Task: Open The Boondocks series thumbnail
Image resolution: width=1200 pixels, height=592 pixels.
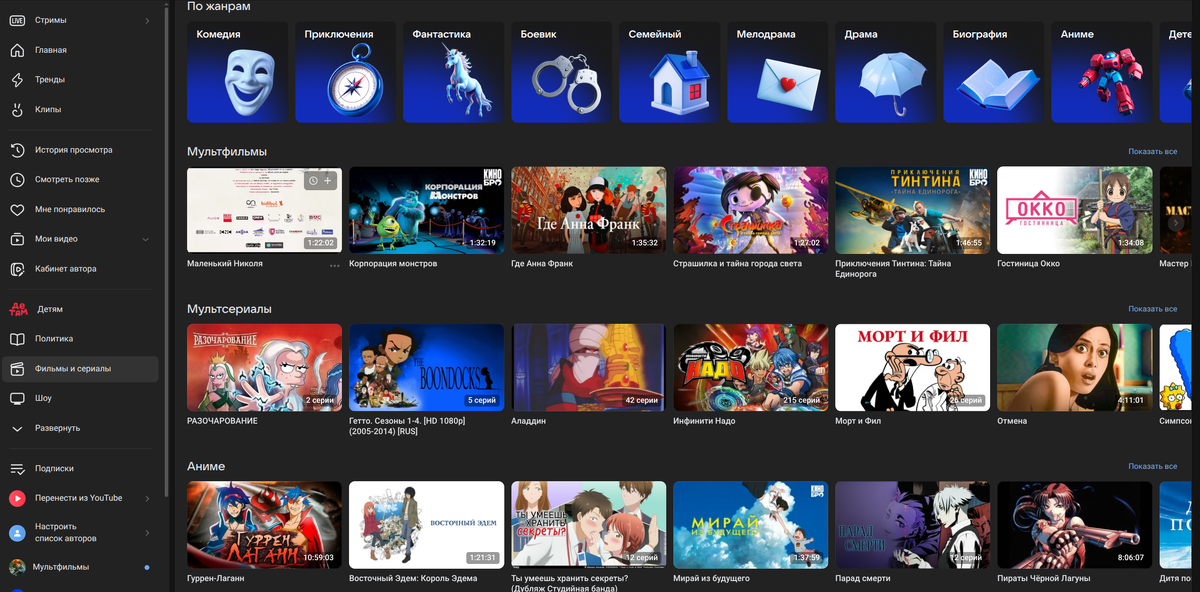Action: point(426,367)
